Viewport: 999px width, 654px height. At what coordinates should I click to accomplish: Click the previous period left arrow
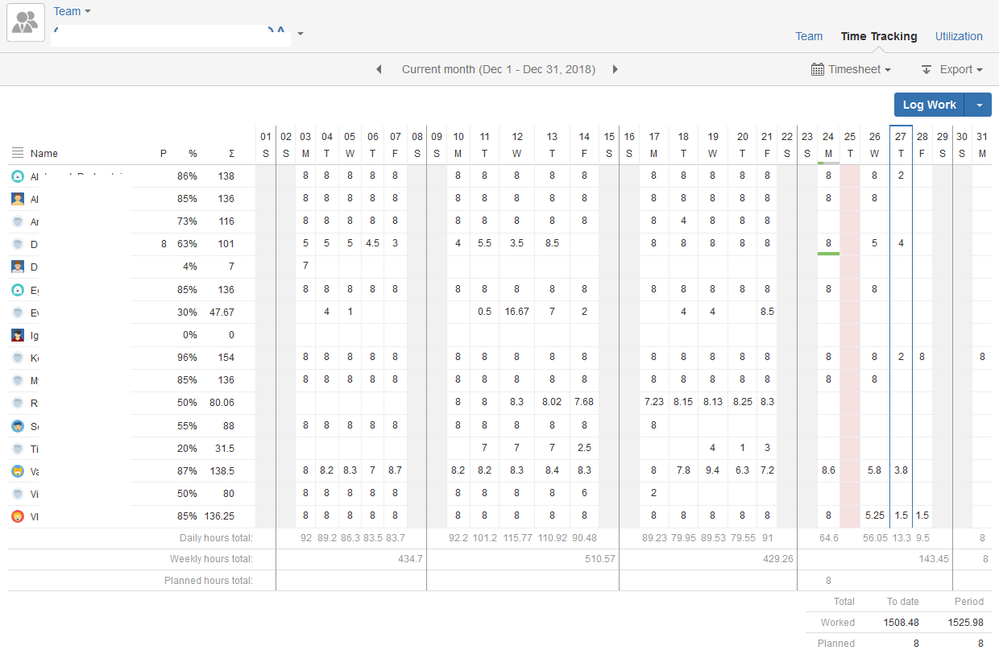pyautogui.click(x=379, y=69)
